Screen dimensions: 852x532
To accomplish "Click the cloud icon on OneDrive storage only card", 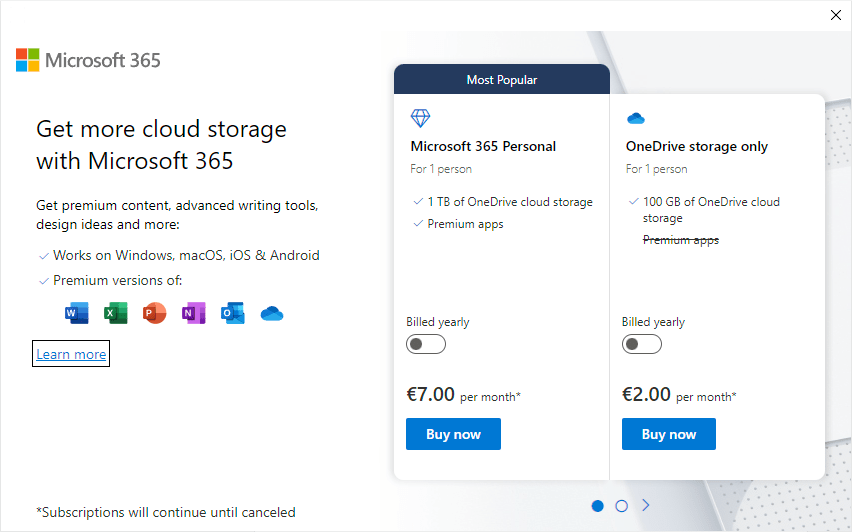I will 635,118.
